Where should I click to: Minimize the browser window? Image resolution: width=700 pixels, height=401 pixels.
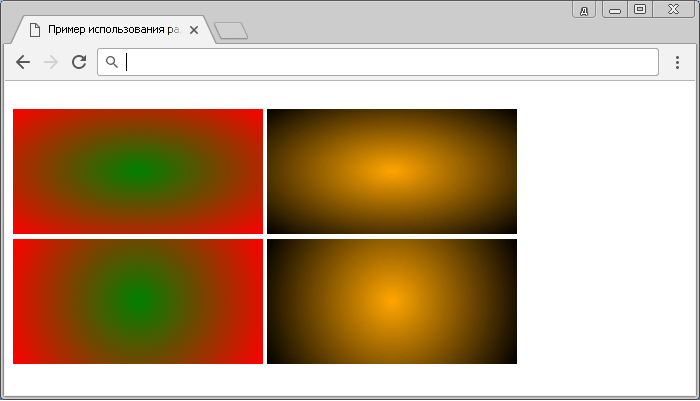615,10
